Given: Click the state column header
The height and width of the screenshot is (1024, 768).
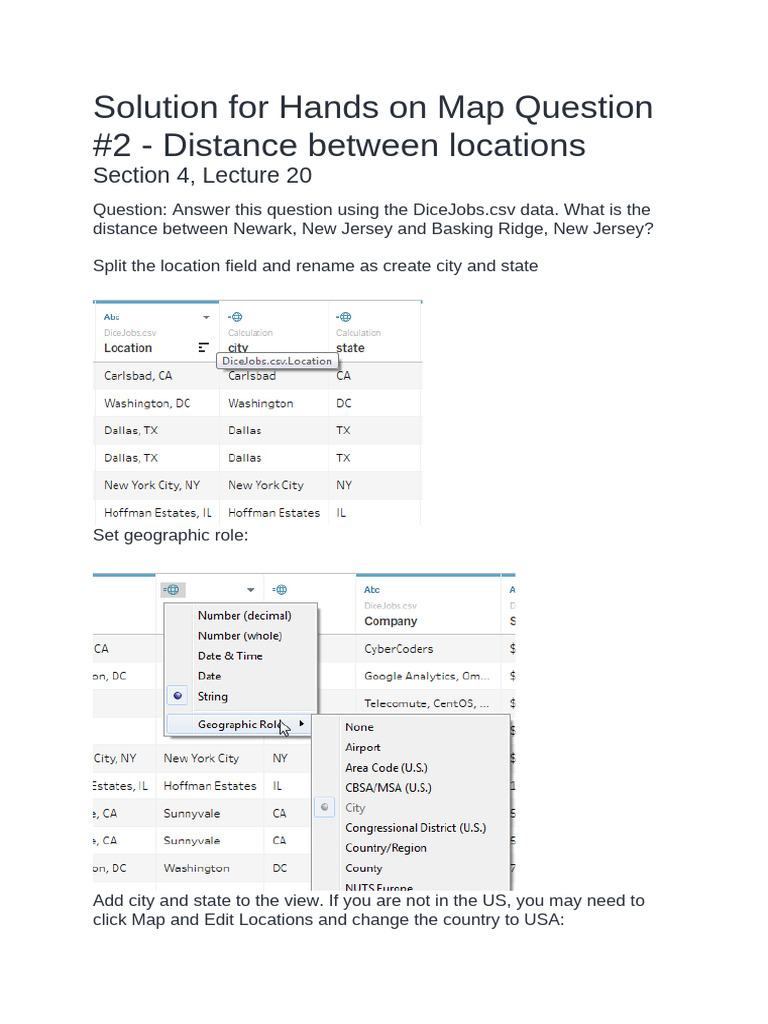Looking at the screenshot, I should (x=350, y=347).
